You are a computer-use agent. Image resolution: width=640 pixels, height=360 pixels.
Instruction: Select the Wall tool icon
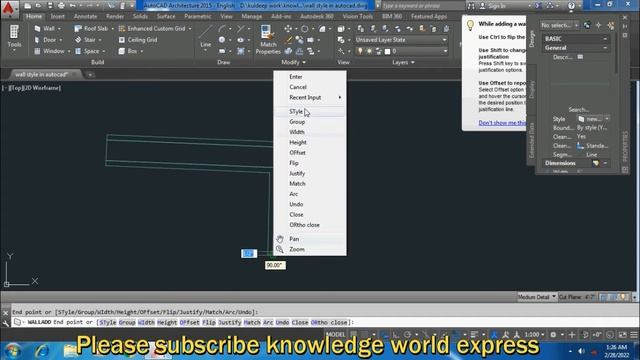tap(37, 29)
